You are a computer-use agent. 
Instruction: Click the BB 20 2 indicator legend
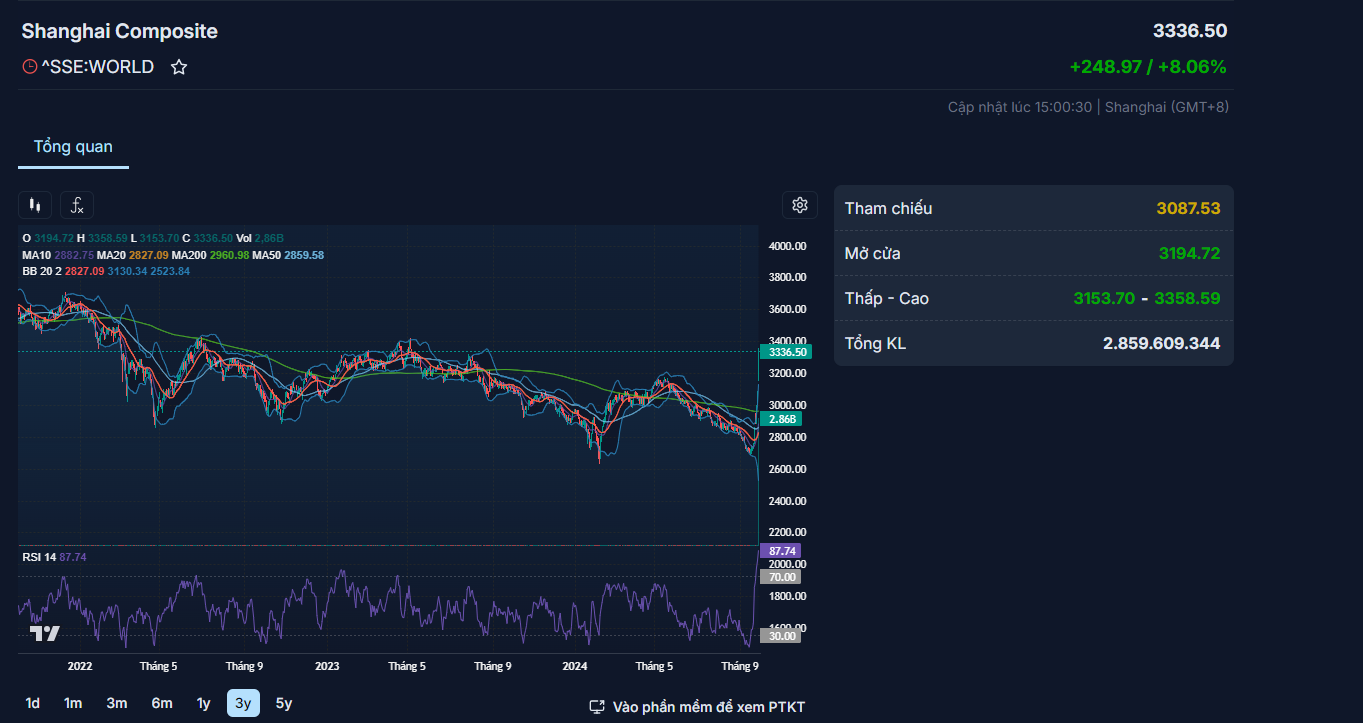click(42, 271)
